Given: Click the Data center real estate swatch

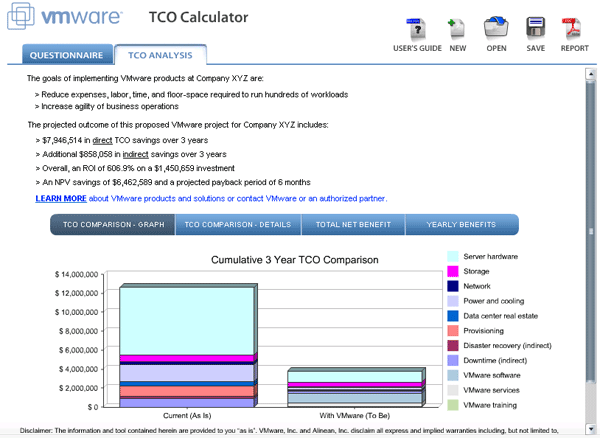Looking at the screenshot, I should (x=453, y=316).
